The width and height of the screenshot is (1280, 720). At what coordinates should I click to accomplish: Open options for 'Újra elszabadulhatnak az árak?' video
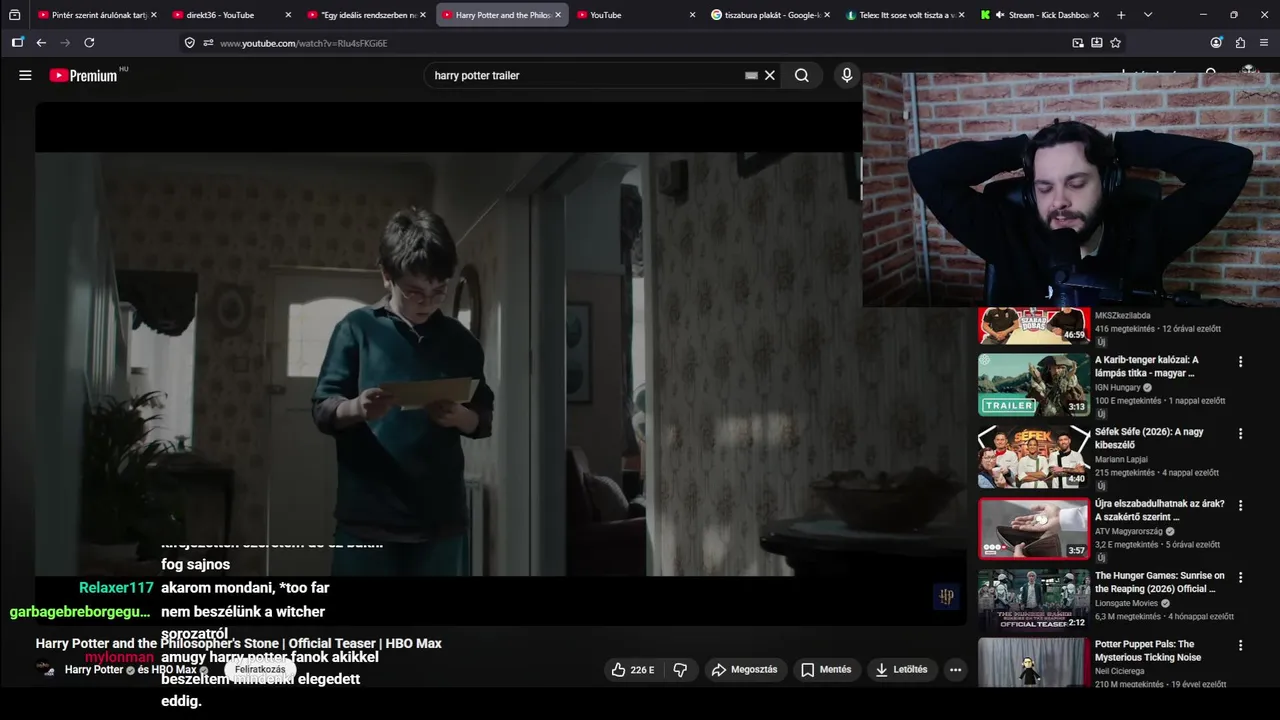point(1240,506)
